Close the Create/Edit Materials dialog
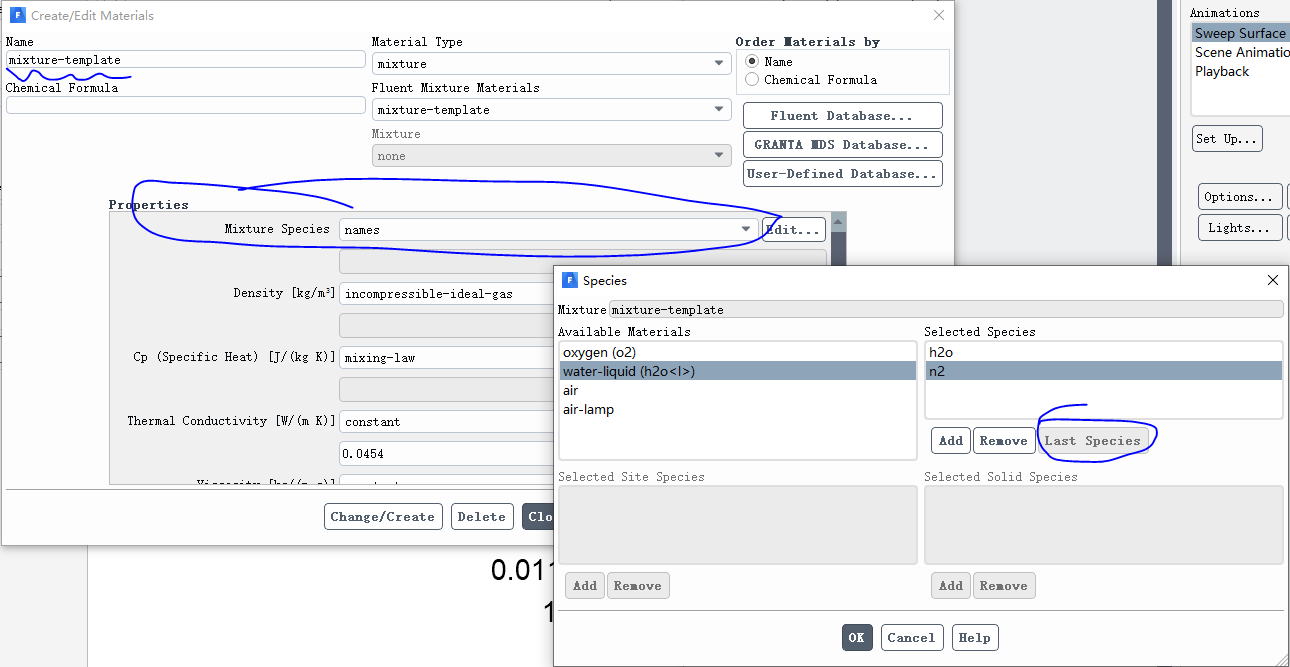 click(938, 15)
